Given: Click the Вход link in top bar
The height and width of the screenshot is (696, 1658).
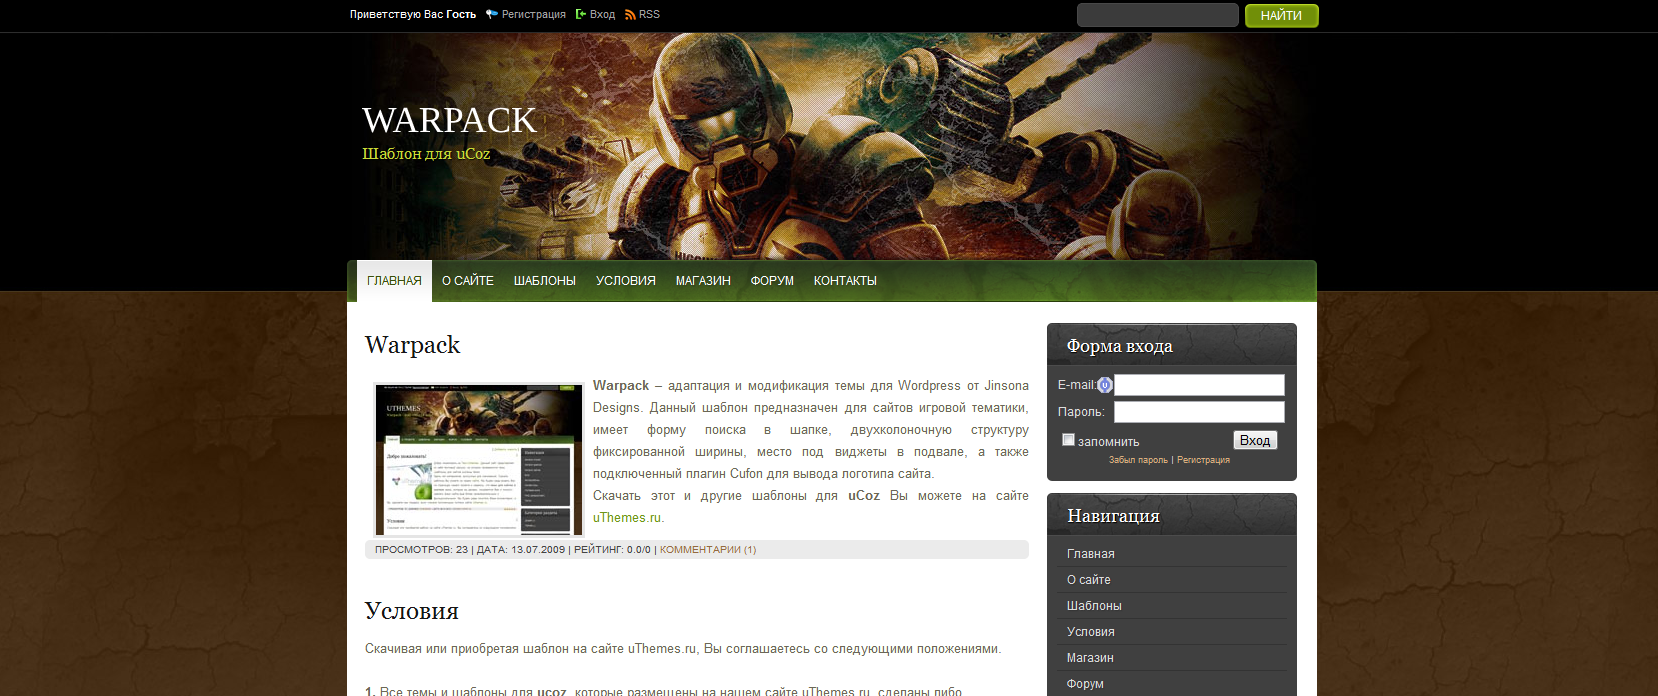Looking at the screenshot, I should point(602,14).
